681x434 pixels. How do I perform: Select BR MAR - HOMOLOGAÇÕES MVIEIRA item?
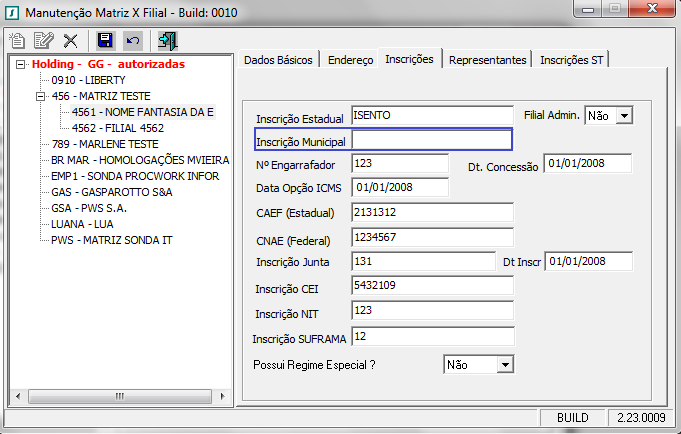point(140,160)
